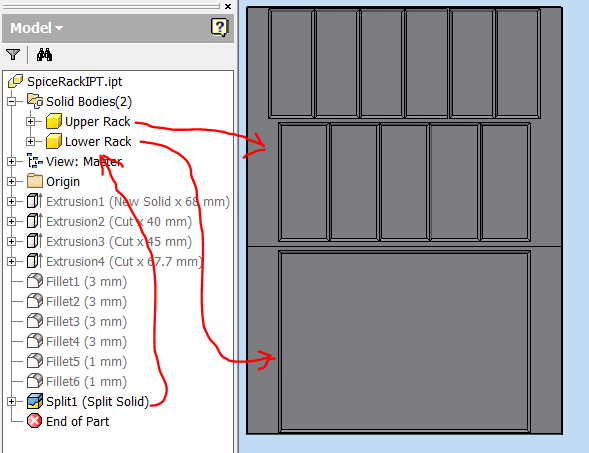589x453 pixels.
Task: Select the Solid Bodies folder icon
Action: tap(35, 101)
